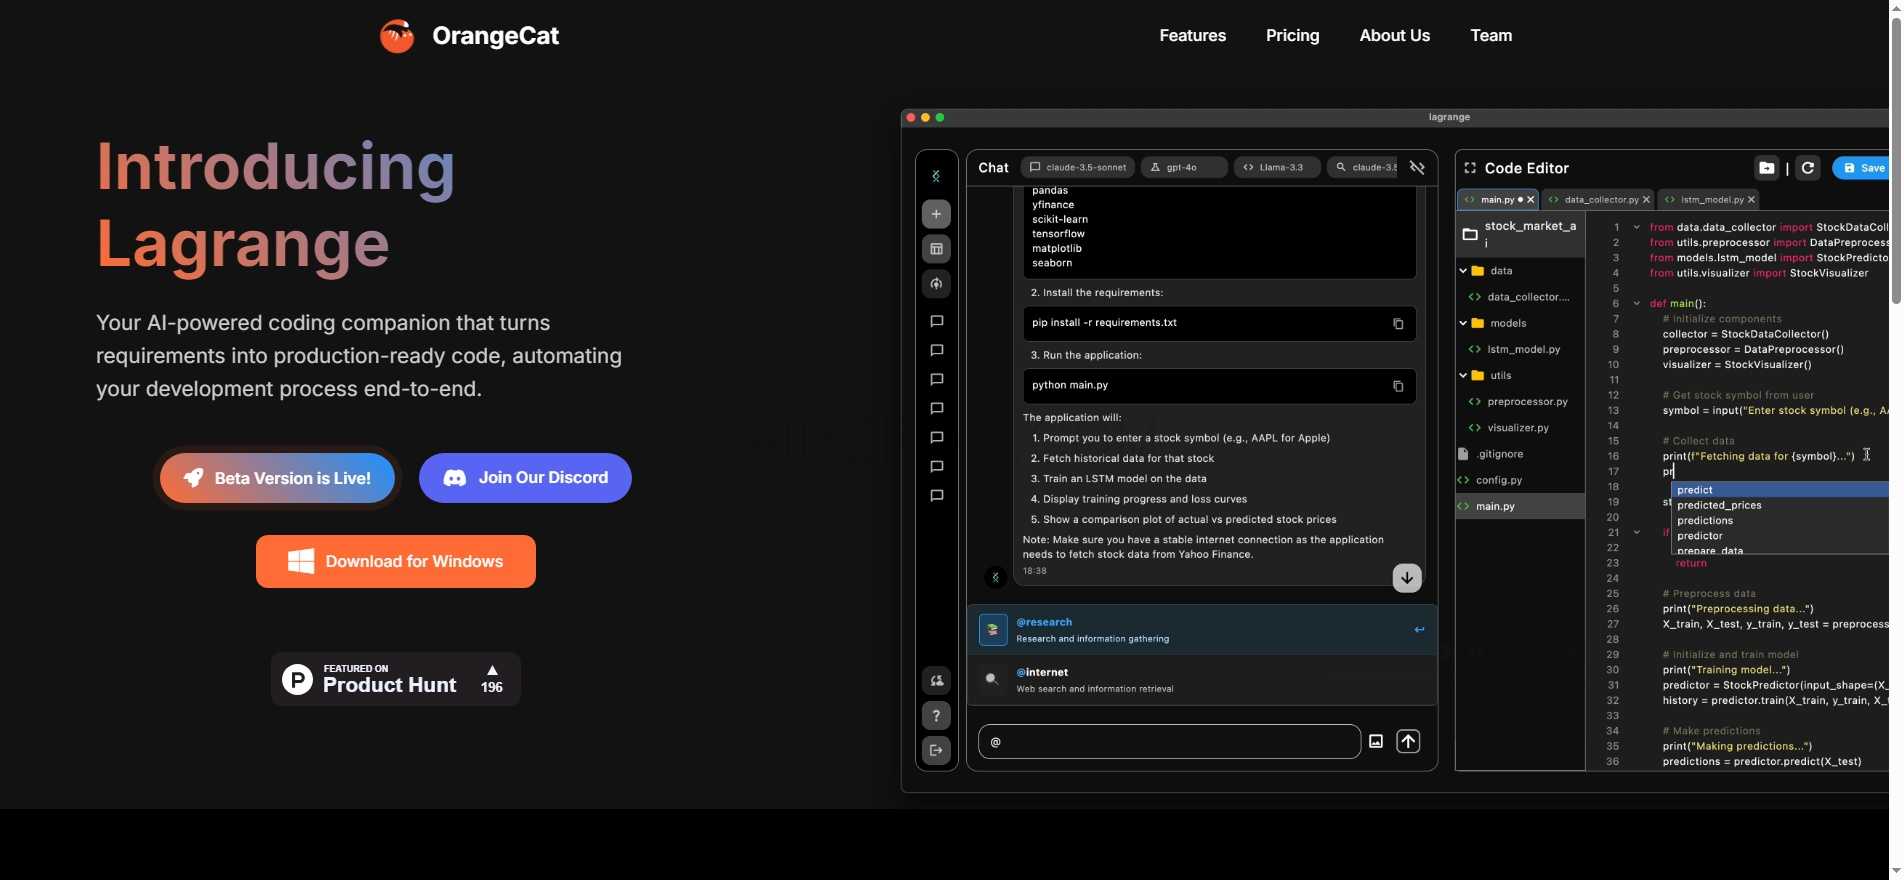
Task: Open the Pricing nav item
Action: point(1292,35)
